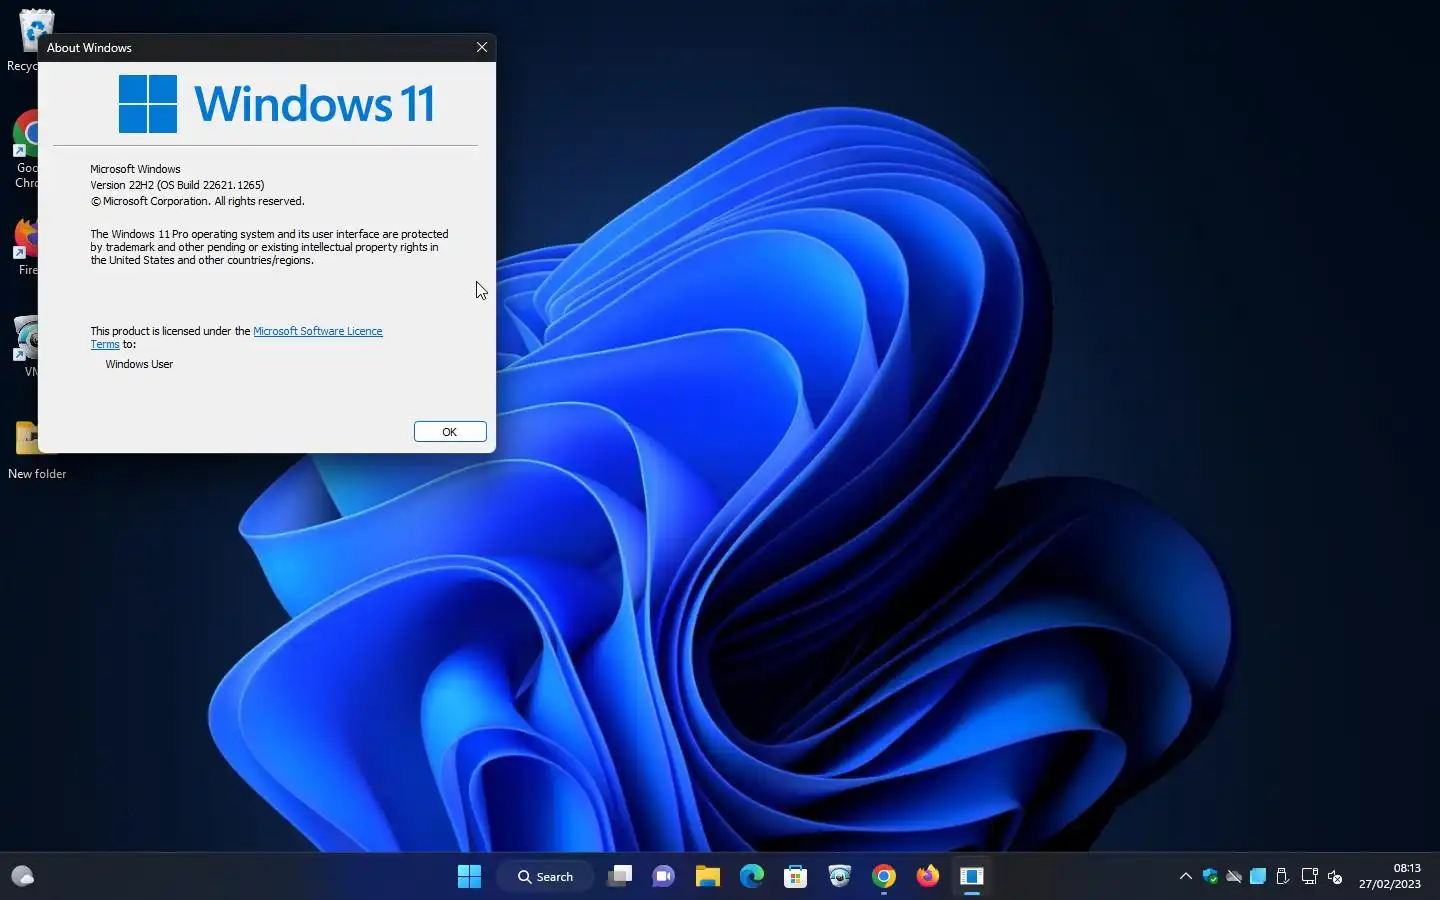Open the webcam-style app in the taskbar
1440x900 pixels.
click(840, 877)
